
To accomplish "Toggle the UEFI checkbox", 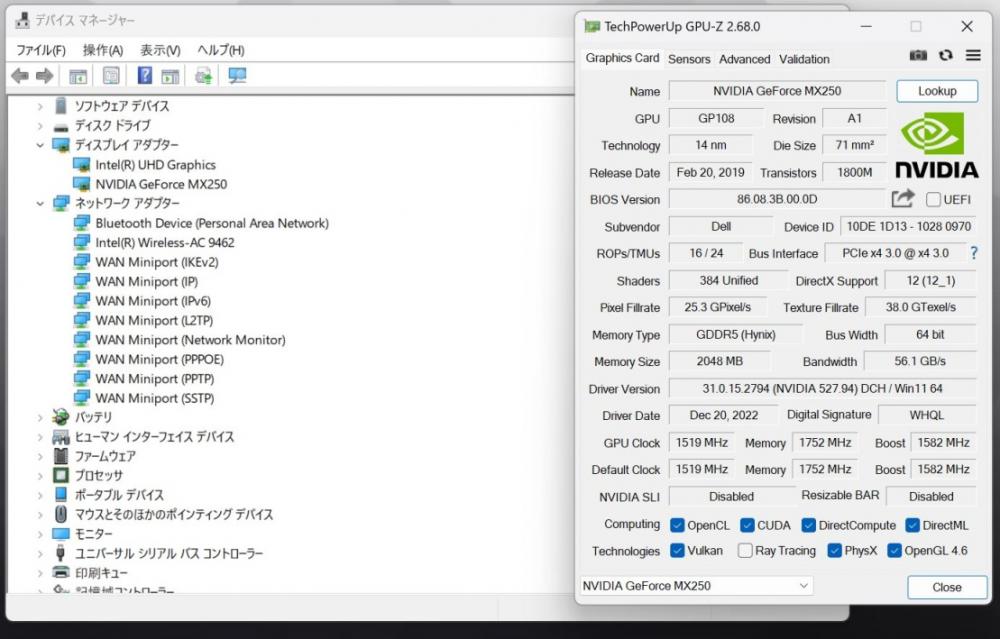I will (933, 200).
